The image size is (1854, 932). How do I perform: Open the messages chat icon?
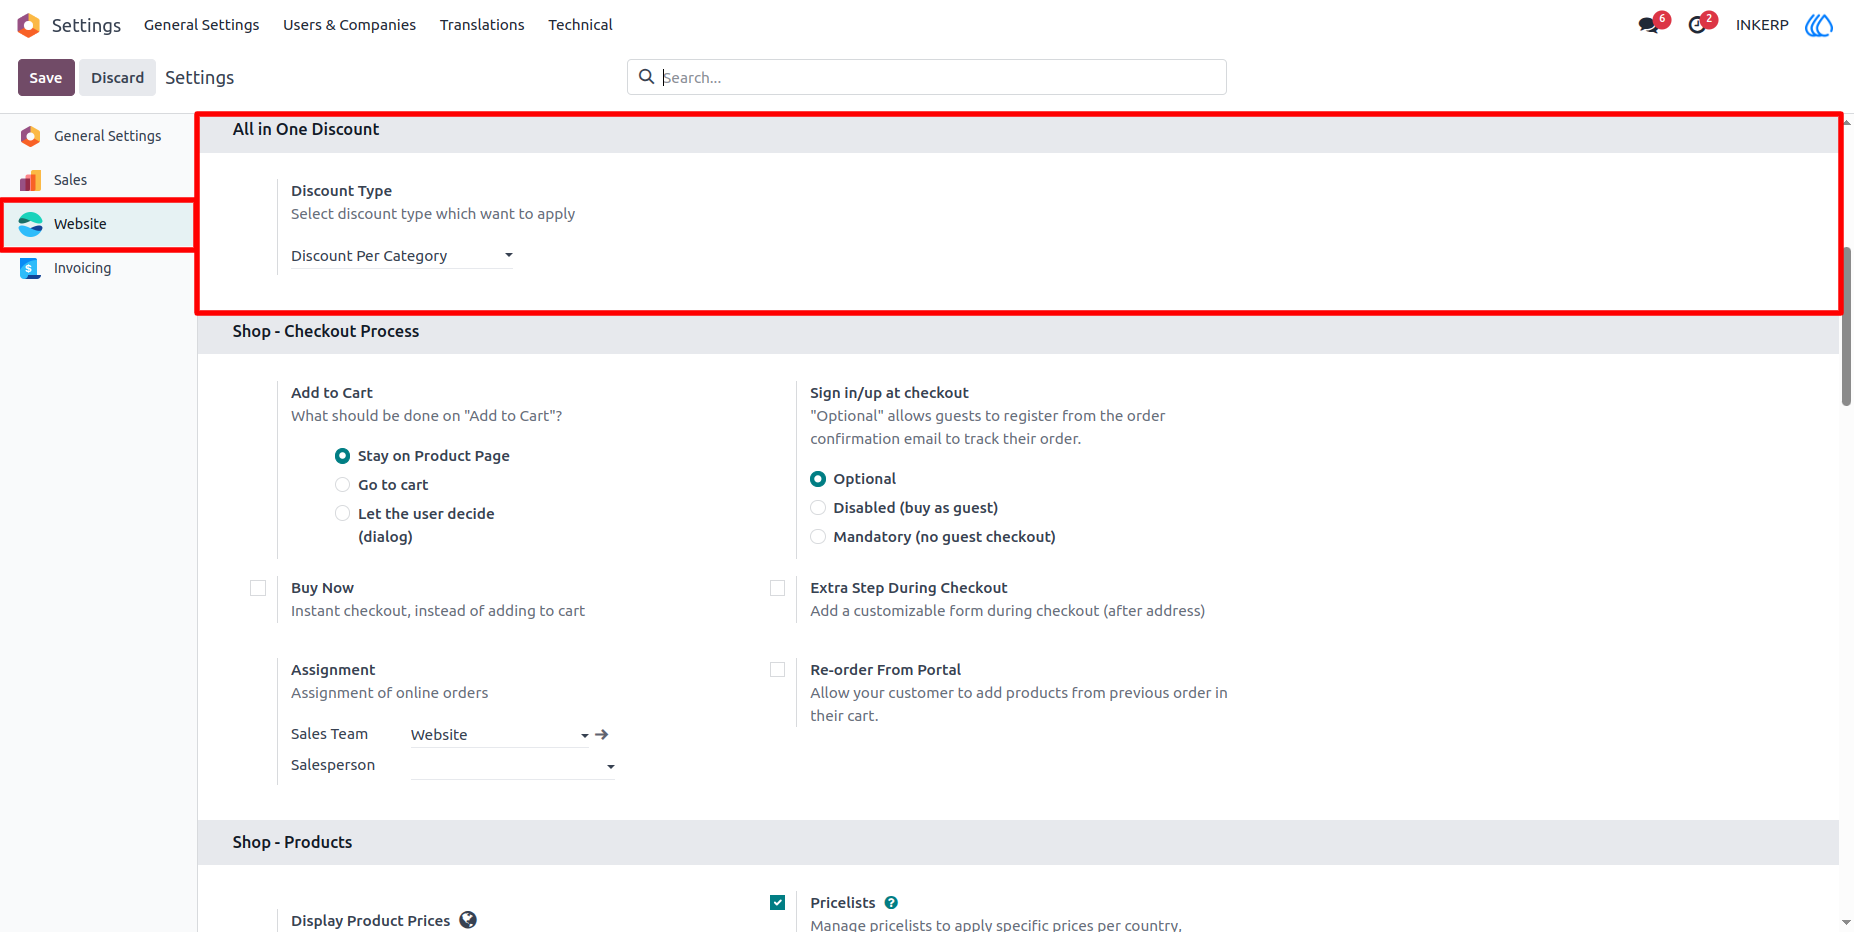(1649, 25)
